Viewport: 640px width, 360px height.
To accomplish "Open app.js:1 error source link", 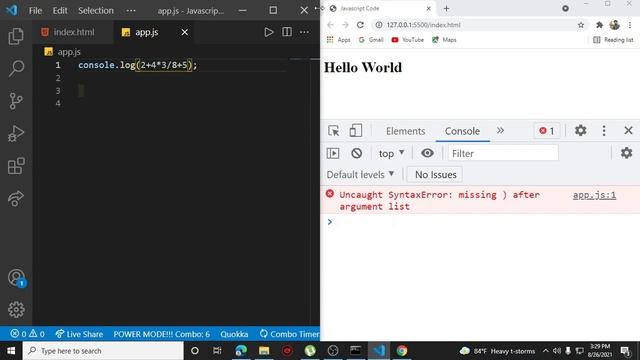I will click(594, 195).
